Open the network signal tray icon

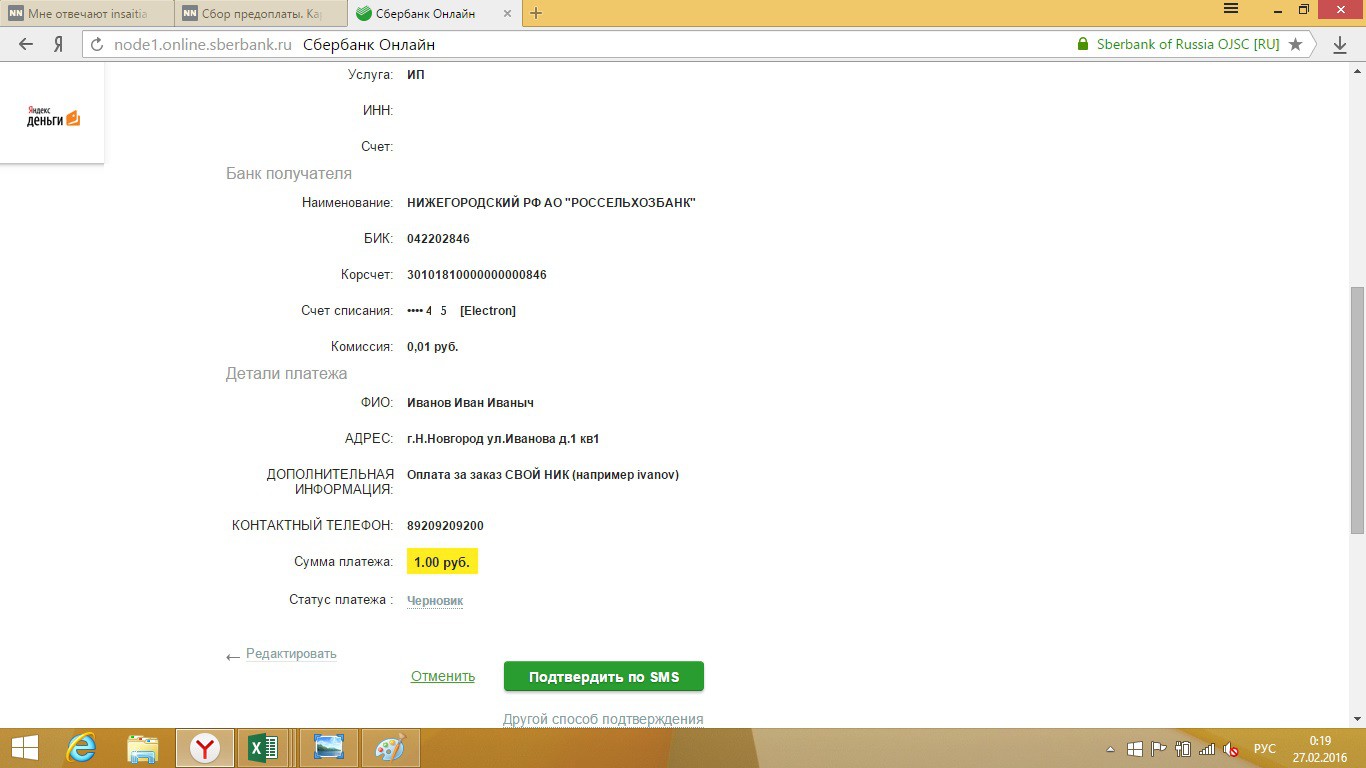[1207, 749]
